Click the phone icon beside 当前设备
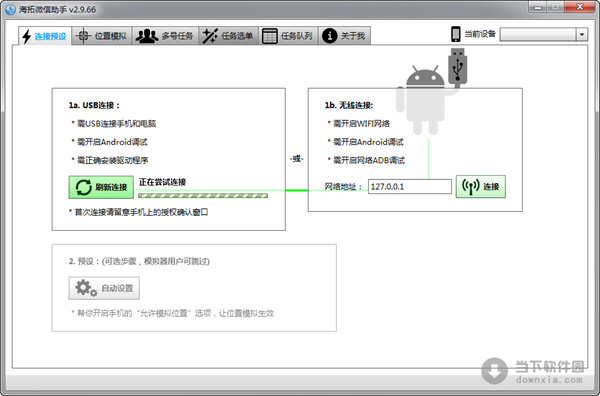This screenshot has height=396, width=600. tap(455, 34)
